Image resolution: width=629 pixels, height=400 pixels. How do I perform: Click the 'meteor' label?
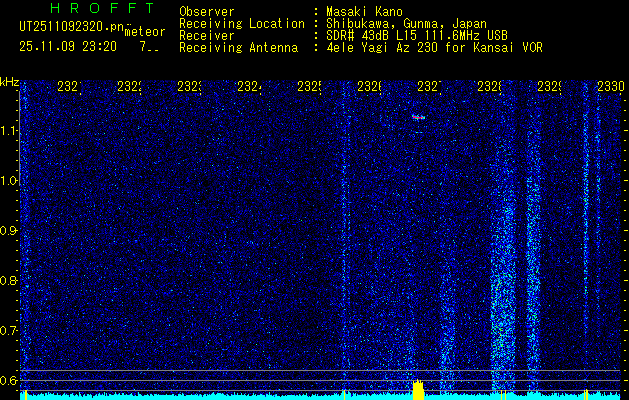(x=145, y=32)
